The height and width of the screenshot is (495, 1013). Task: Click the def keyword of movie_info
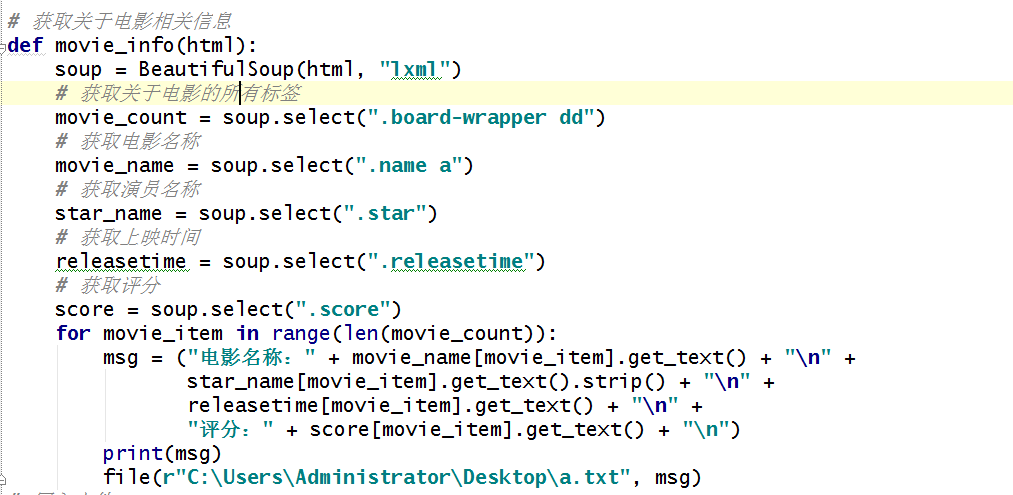click(x=25, y=45)
